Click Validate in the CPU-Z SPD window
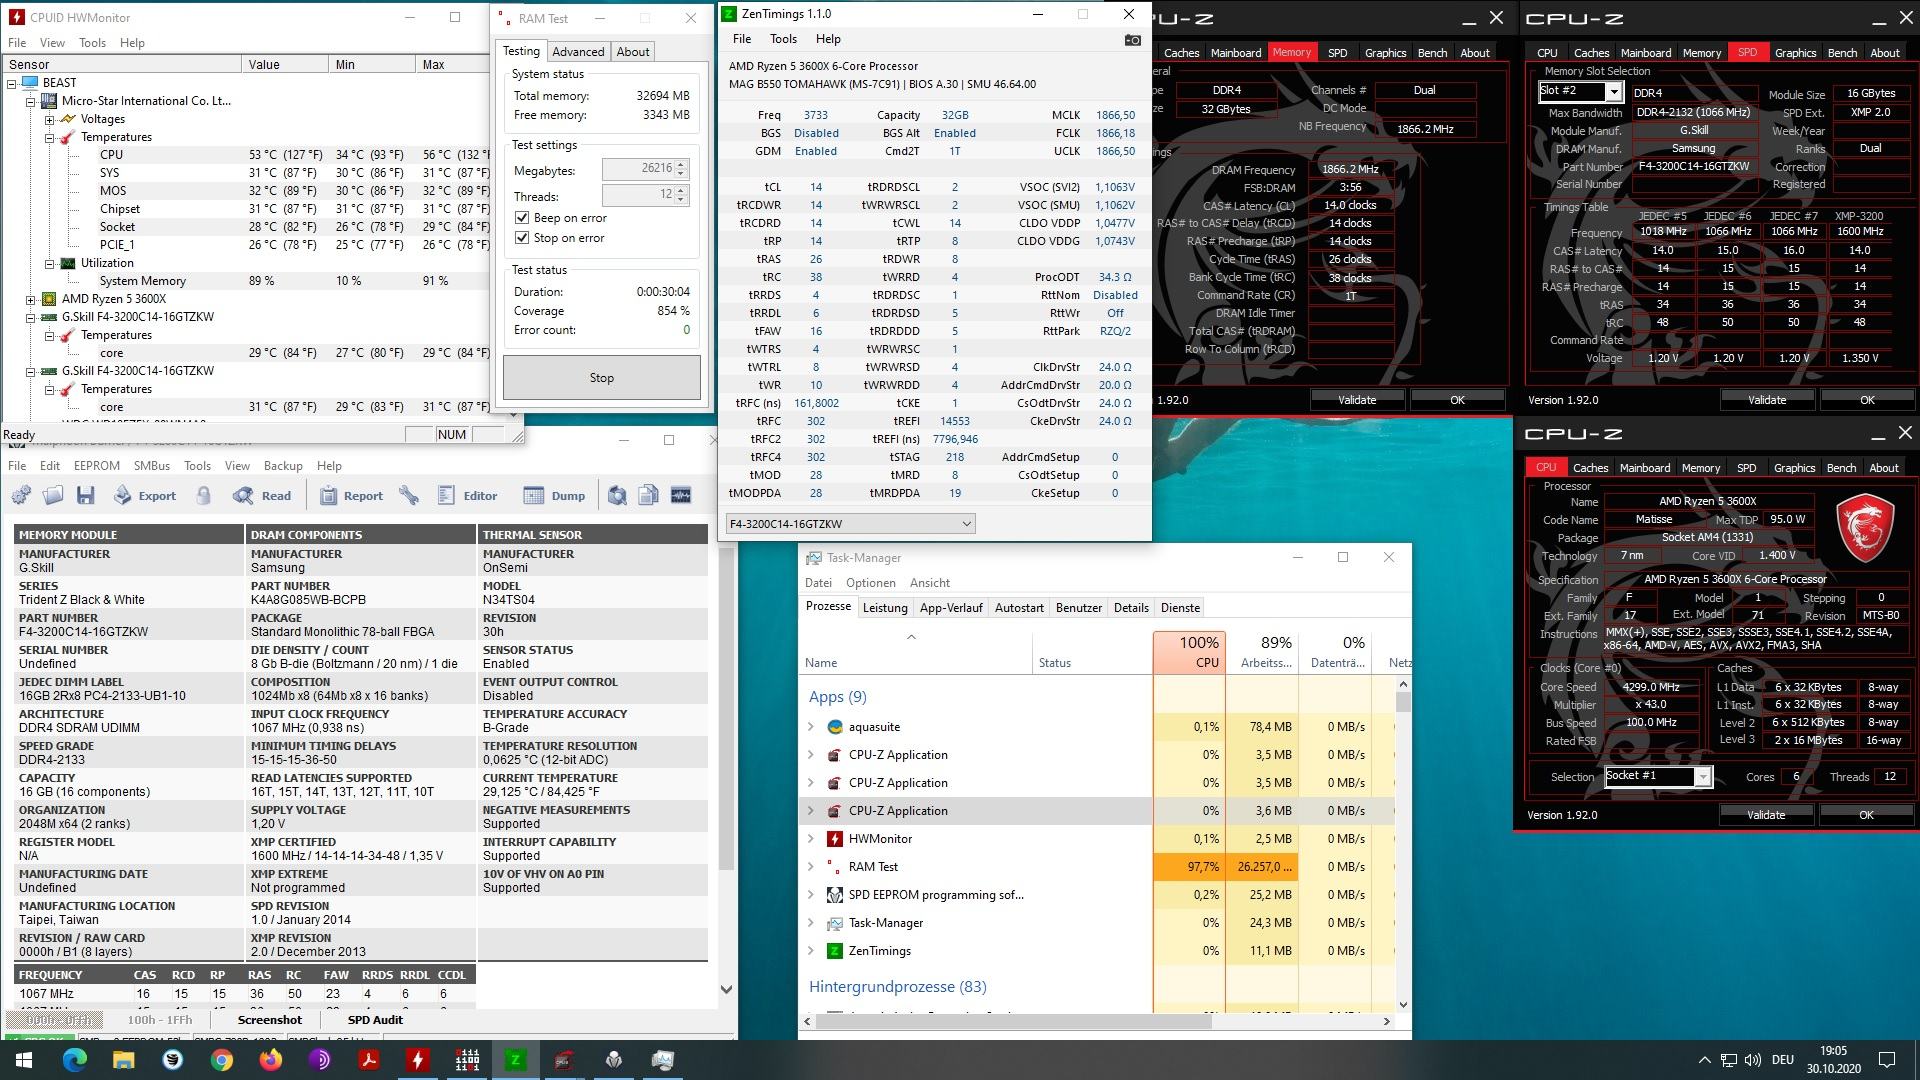 pos(1767,400)
